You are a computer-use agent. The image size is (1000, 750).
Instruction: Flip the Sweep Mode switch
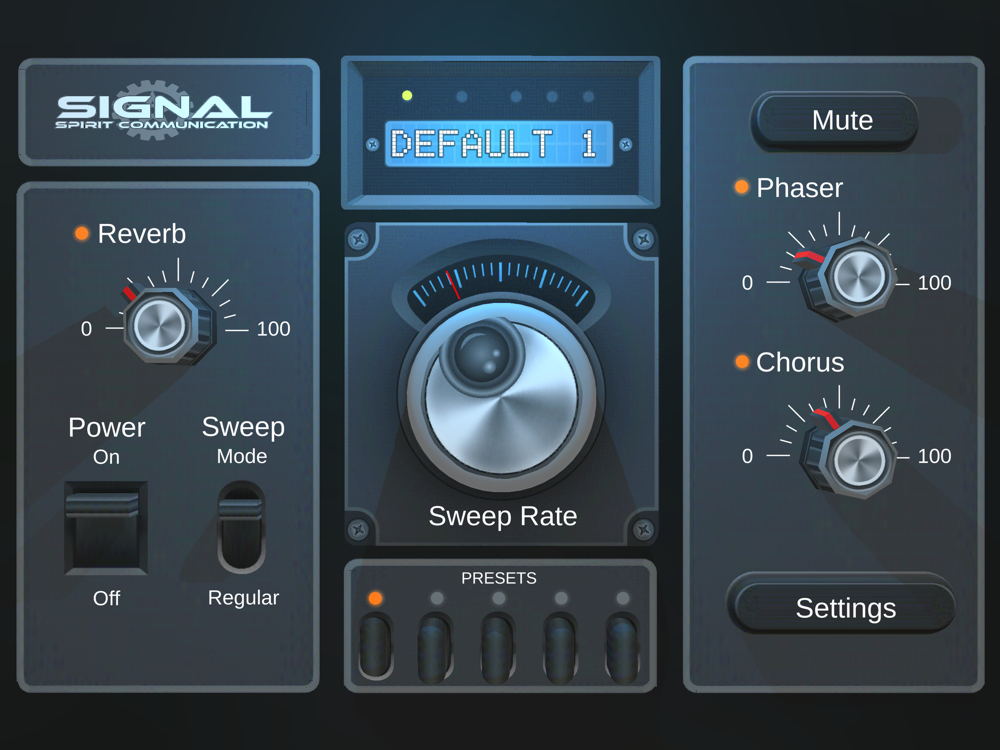241,527
